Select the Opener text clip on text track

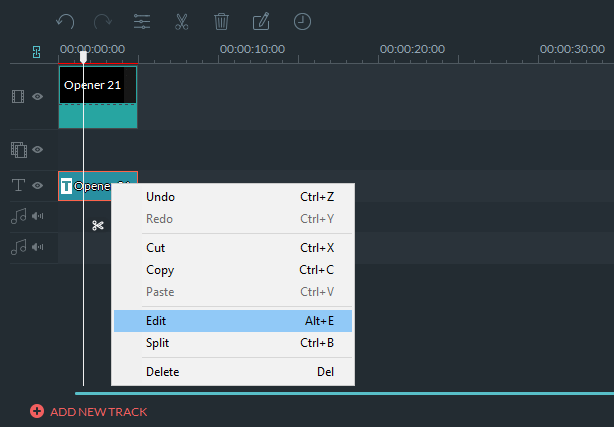click(x=85, y=186)
